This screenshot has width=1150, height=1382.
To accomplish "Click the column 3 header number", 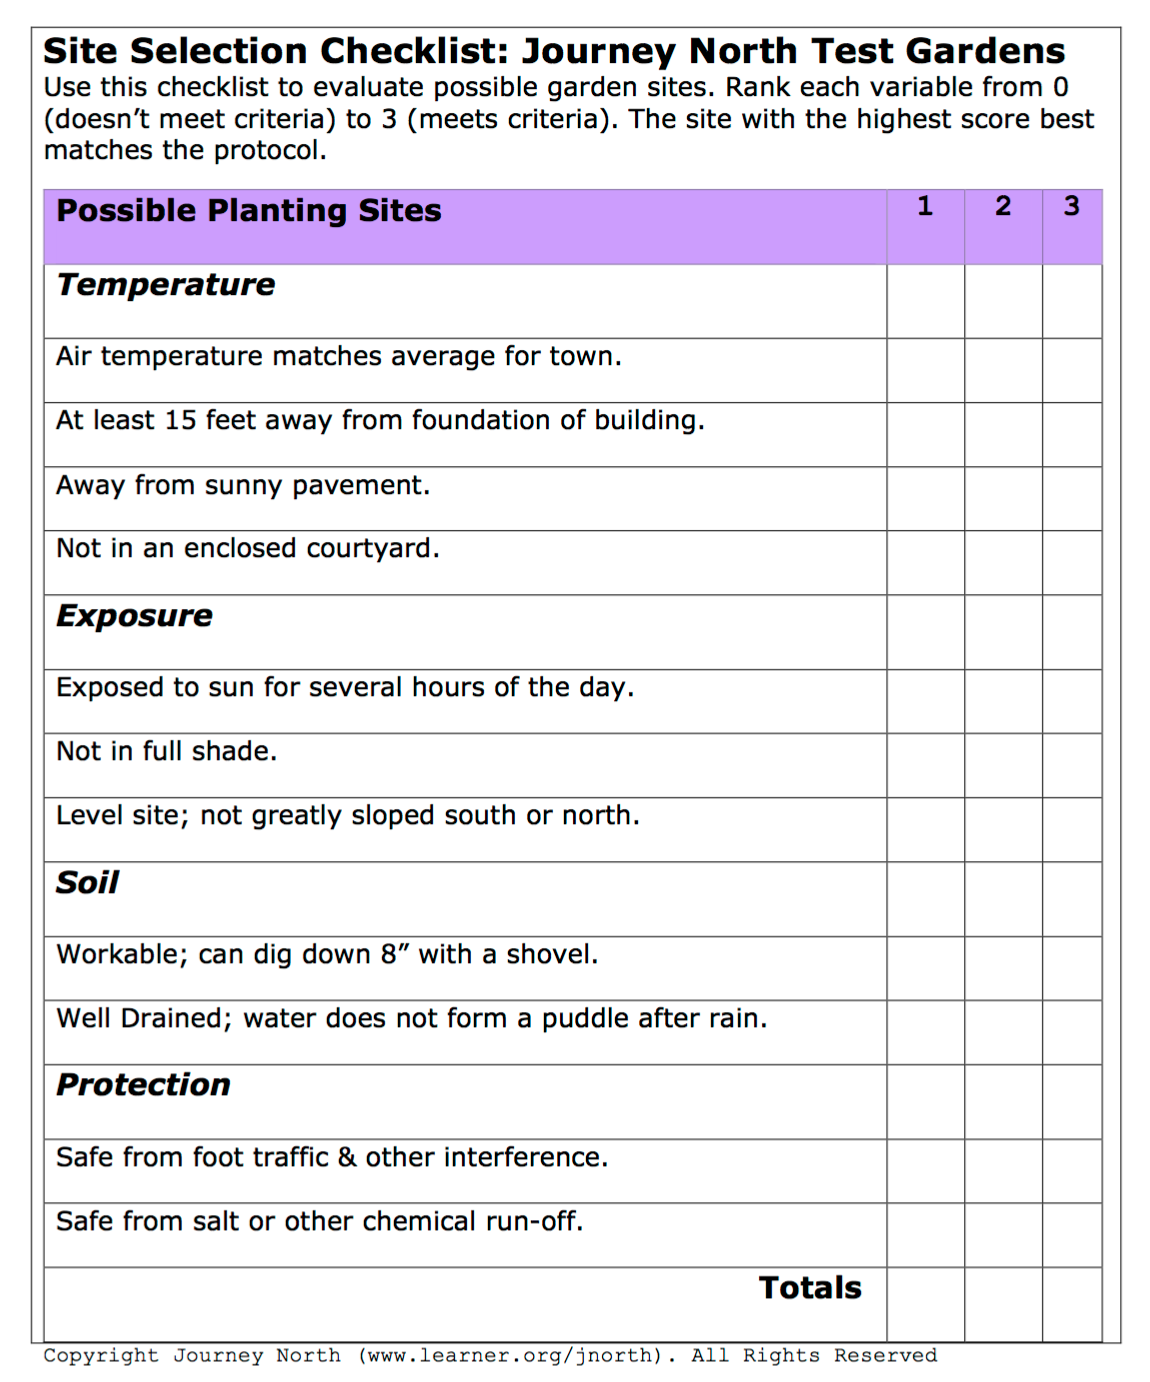I will pos(1072,206).
